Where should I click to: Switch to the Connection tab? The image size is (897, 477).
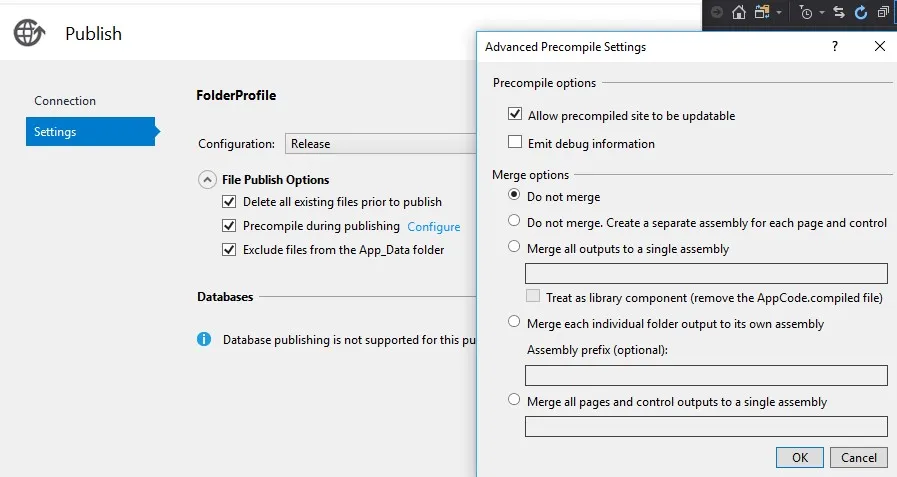tap(65, 101)
